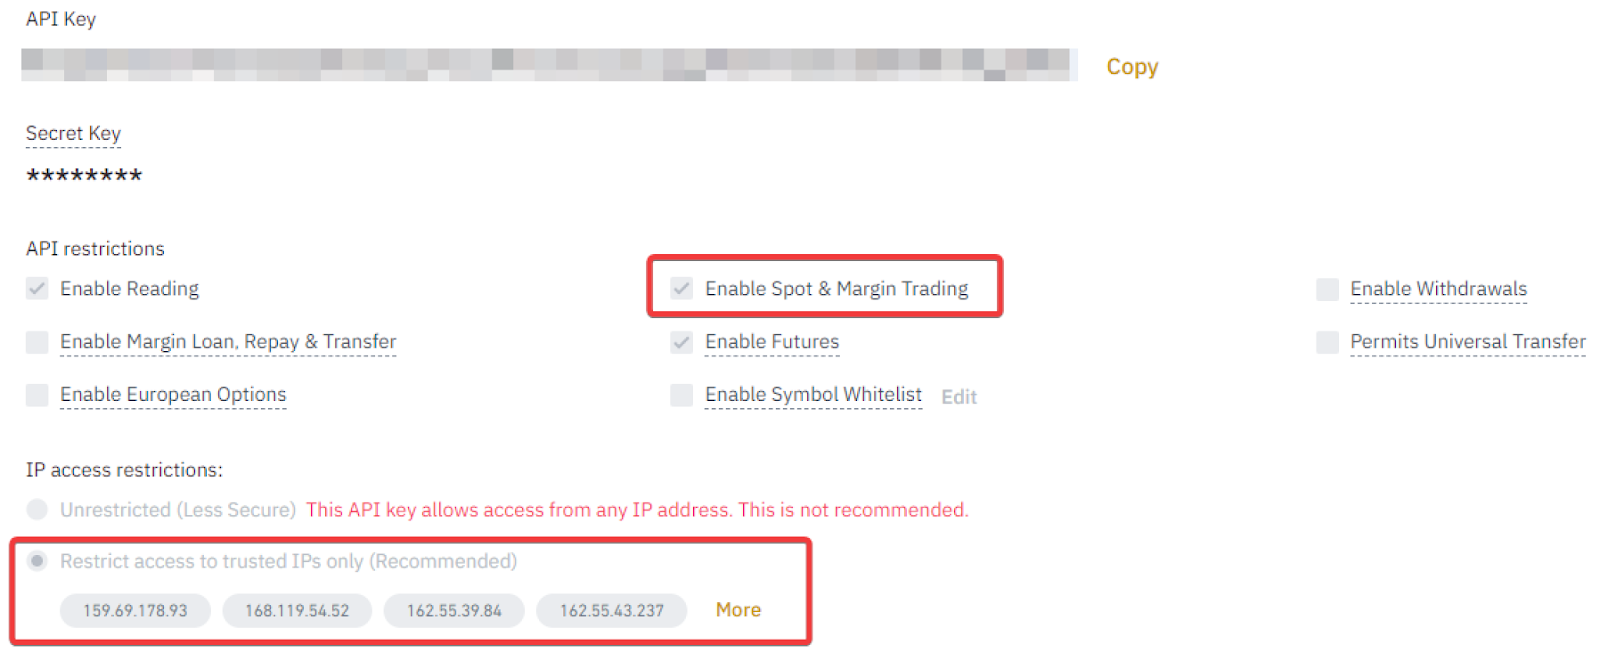
Task: Check the Enable Symbol Whitelist checkbox
Action: pos(682,395)
